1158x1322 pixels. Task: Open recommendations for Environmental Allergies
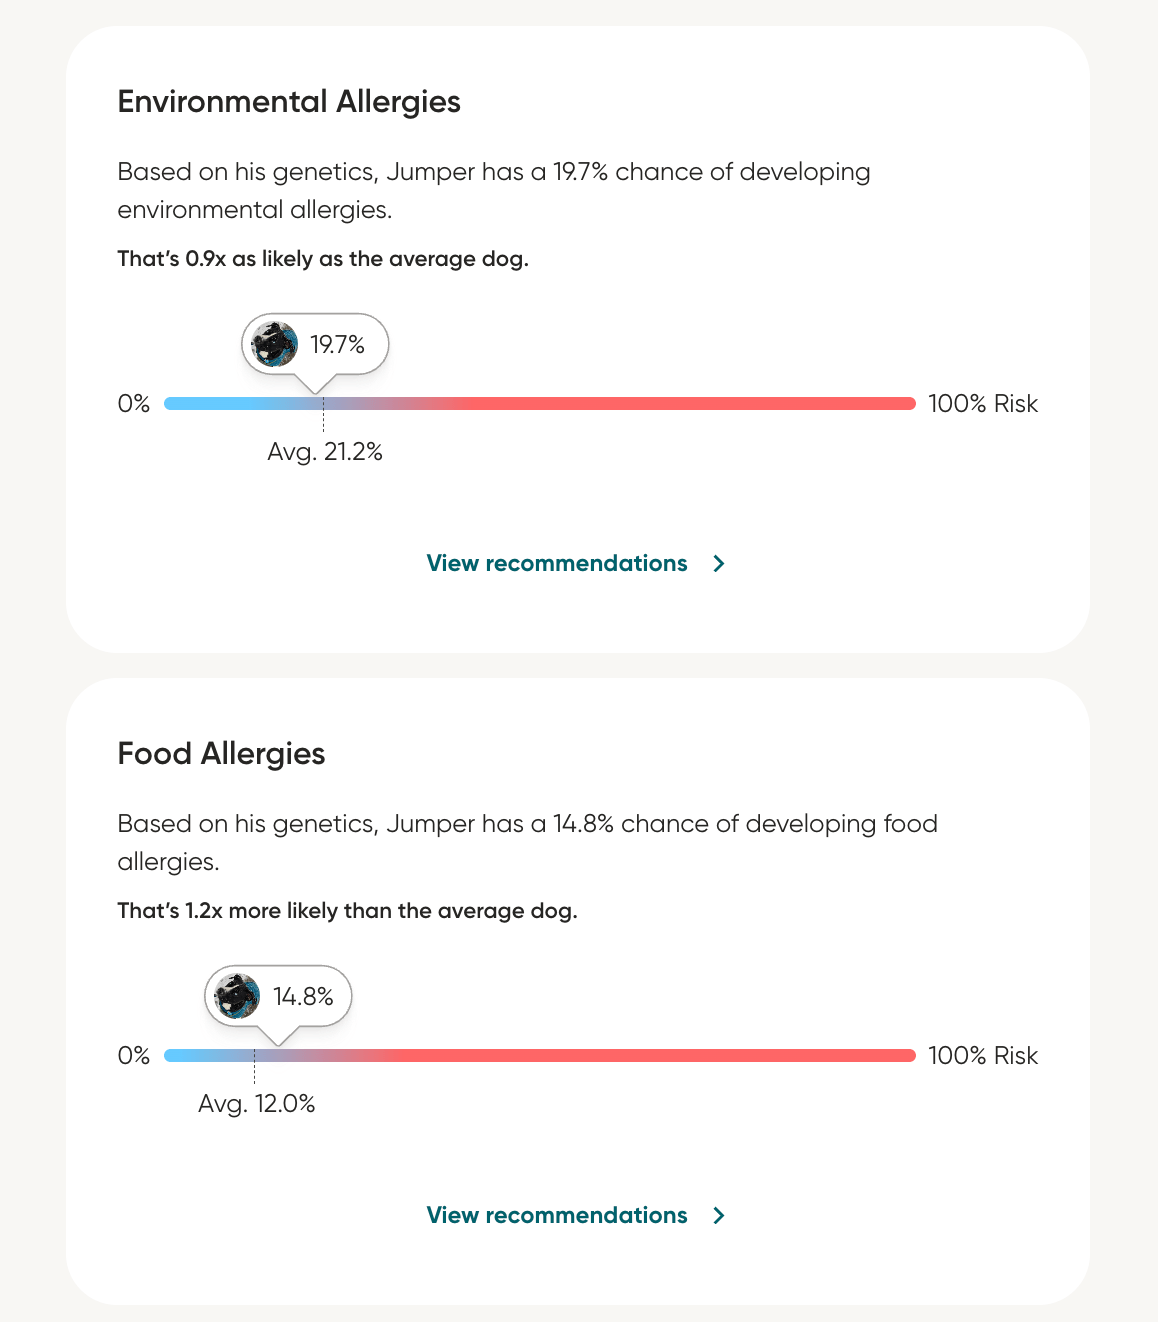(x=556, y=563)
